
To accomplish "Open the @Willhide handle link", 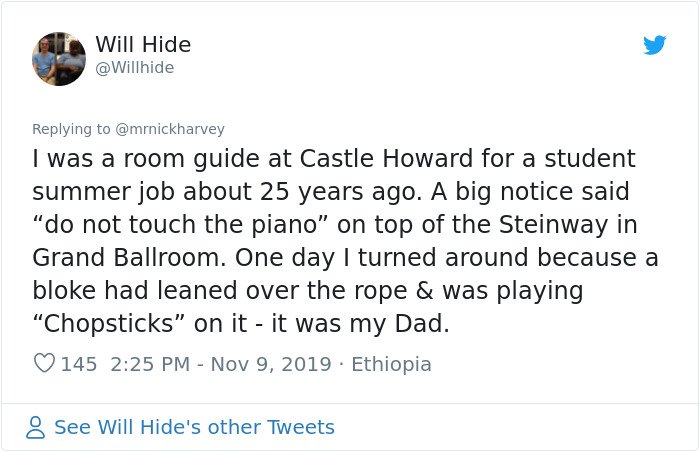I will [x=134, y=67].
